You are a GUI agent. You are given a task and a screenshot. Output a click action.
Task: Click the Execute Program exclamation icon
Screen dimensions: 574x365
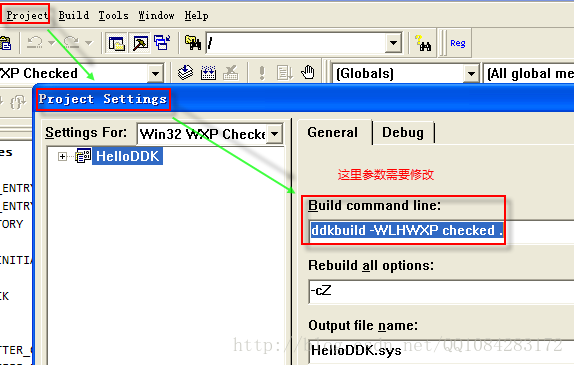tap(261, 72)
